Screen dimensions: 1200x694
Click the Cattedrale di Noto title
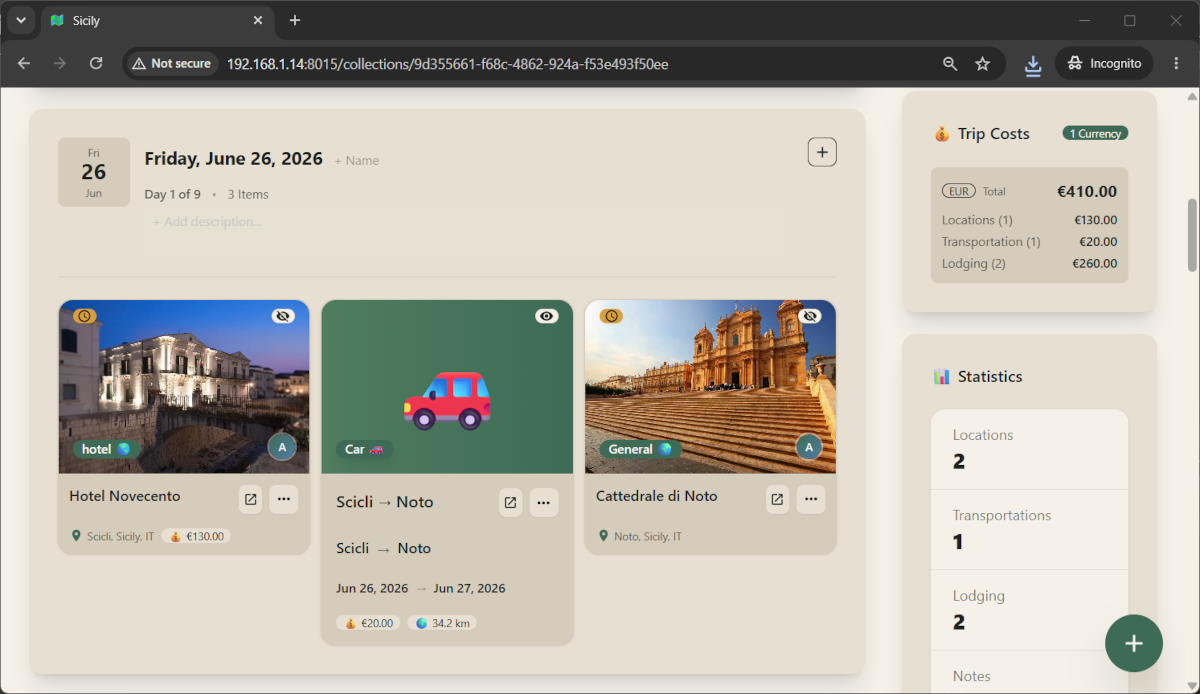657,496
